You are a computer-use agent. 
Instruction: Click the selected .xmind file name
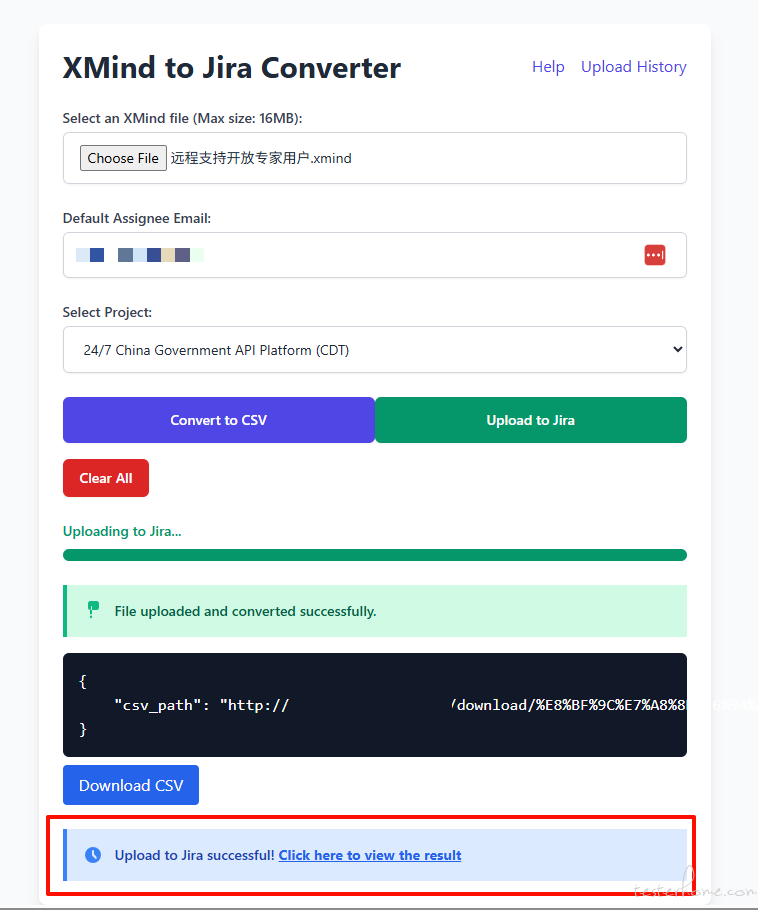click(x=261, y=158)
